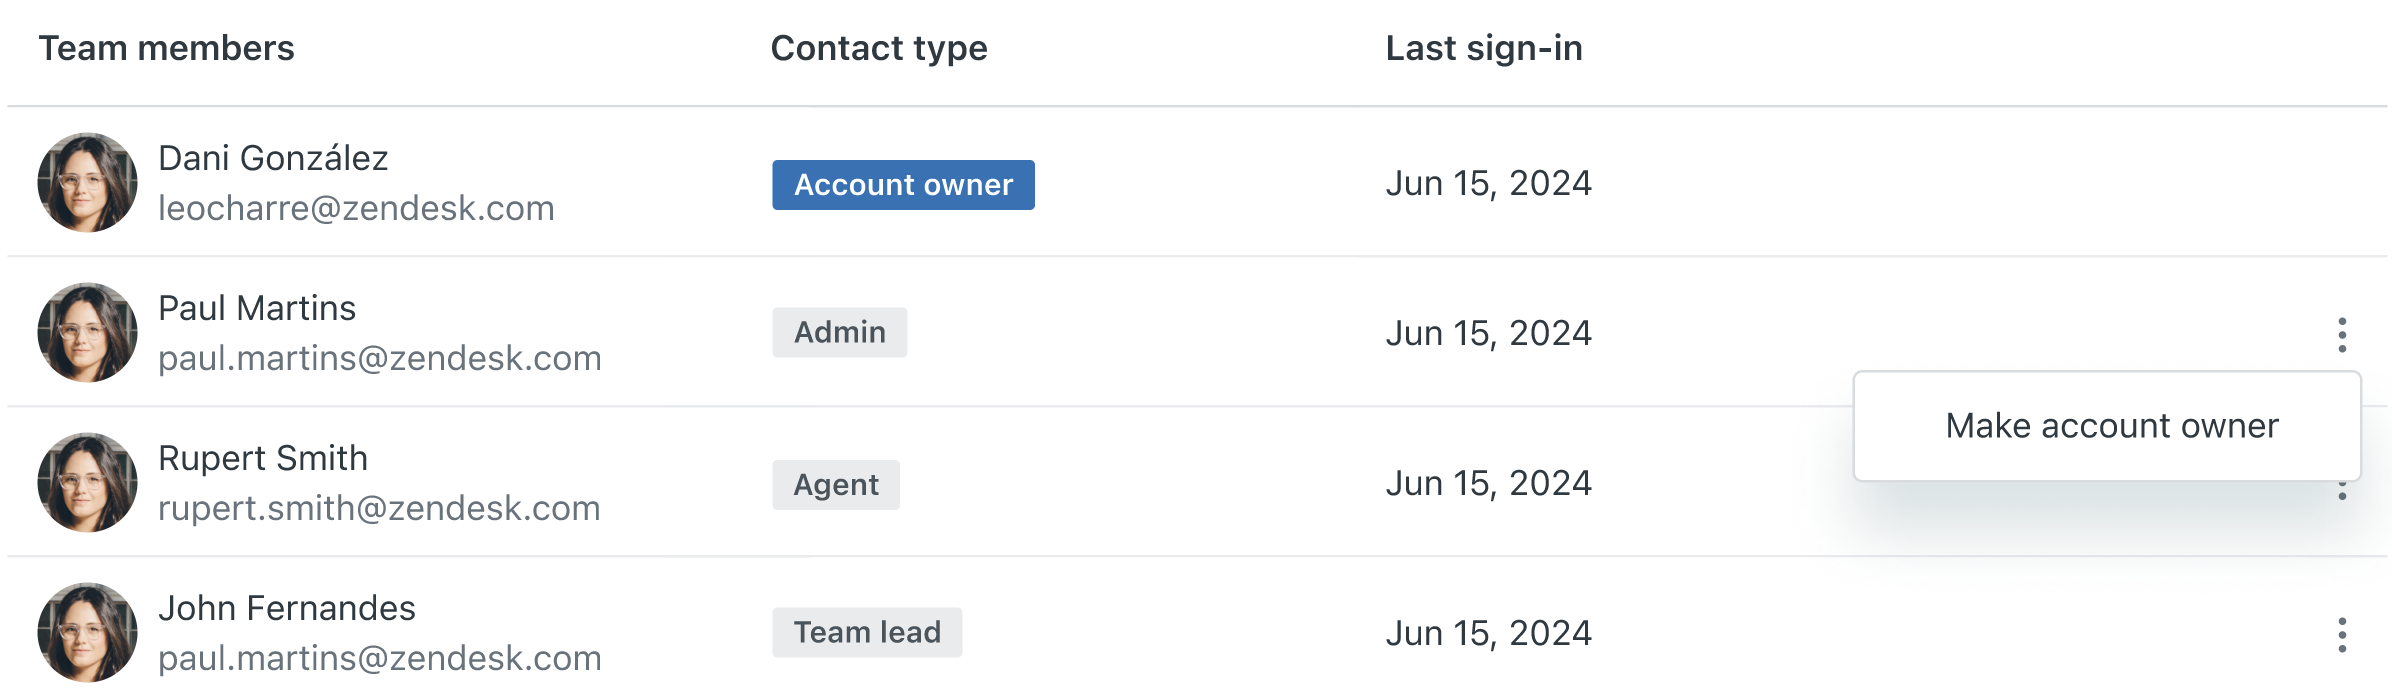Screen dimensions: 2392x698
Task: Click the Account owner badge
Action: click(903, 185)
